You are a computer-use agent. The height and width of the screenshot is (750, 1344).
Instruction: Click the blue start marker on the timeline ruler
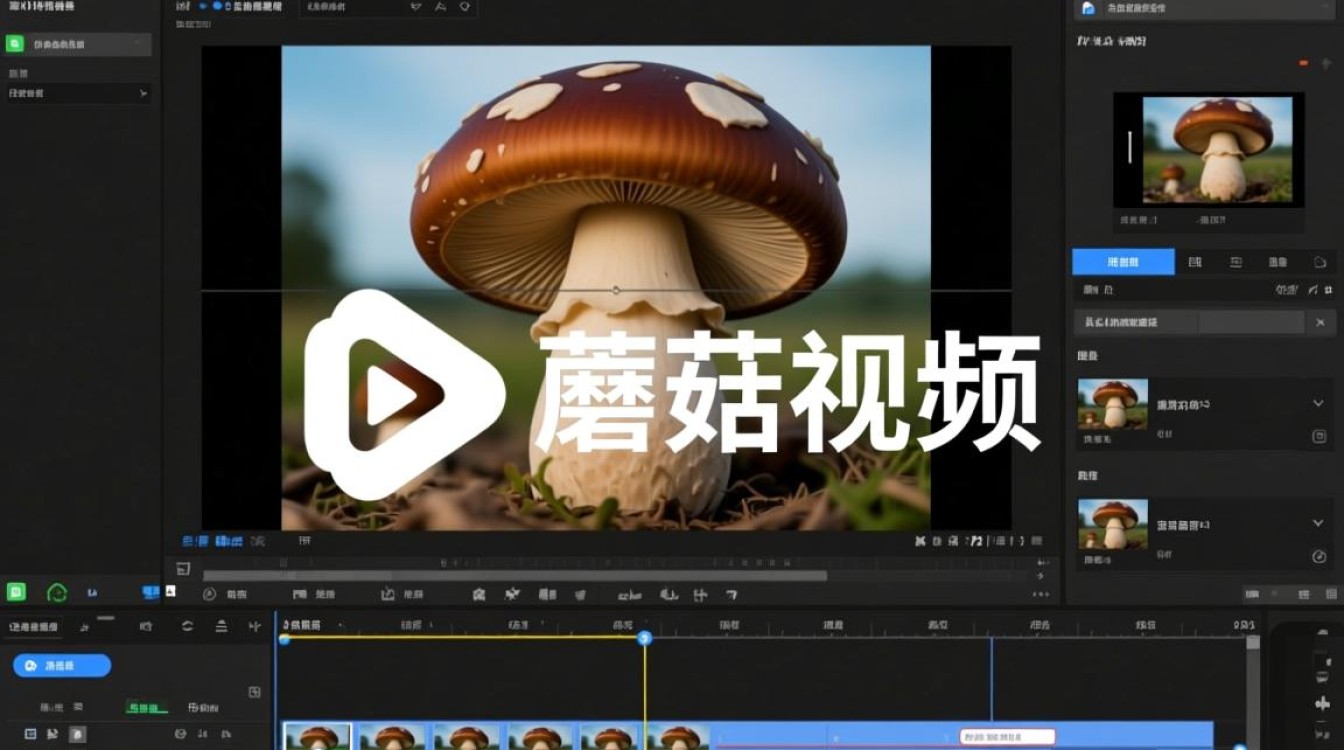click(284, 638)
